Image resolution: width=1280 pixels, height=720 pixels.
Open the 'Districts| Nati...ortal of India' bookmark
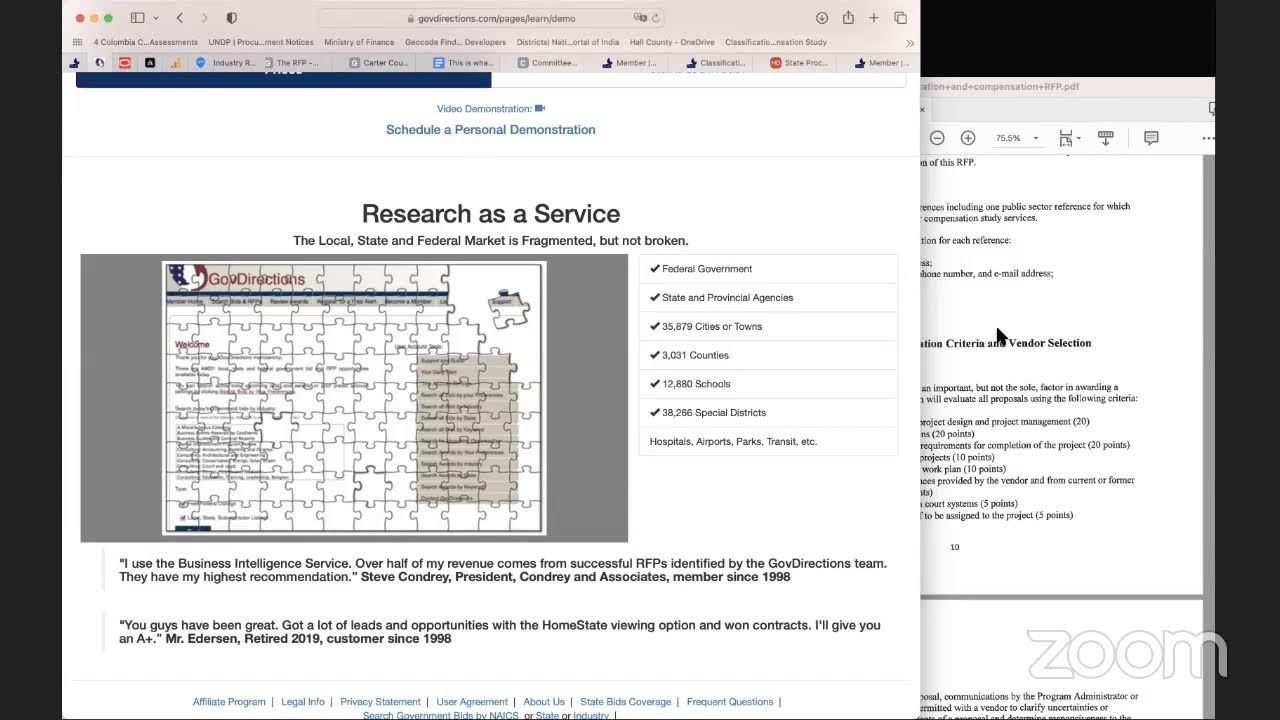(x=568, y=42)
